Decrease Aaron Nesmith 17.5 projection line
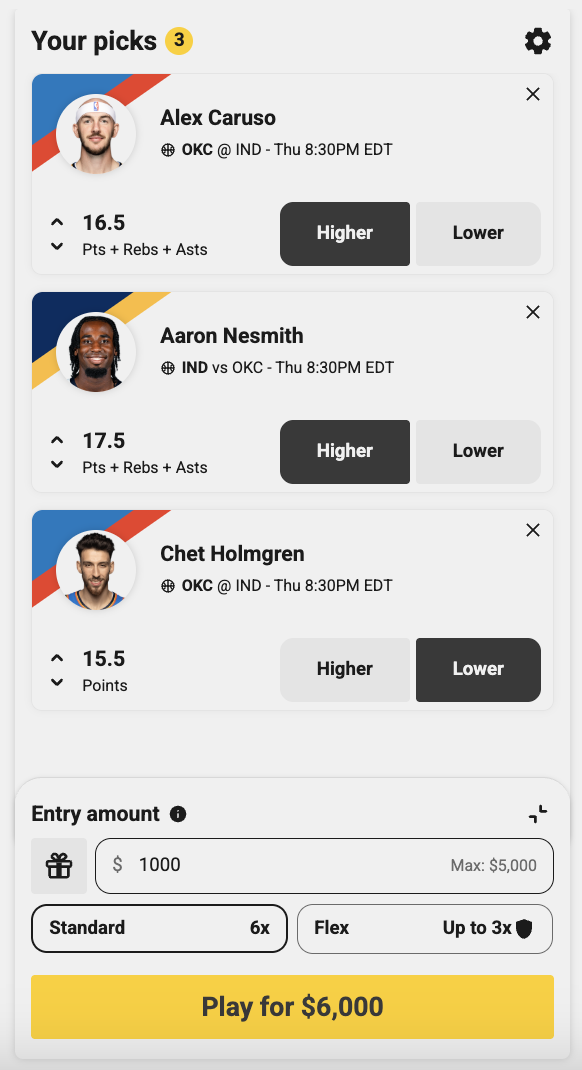Viewport: 582px width, 1070px height. point(57,464)
